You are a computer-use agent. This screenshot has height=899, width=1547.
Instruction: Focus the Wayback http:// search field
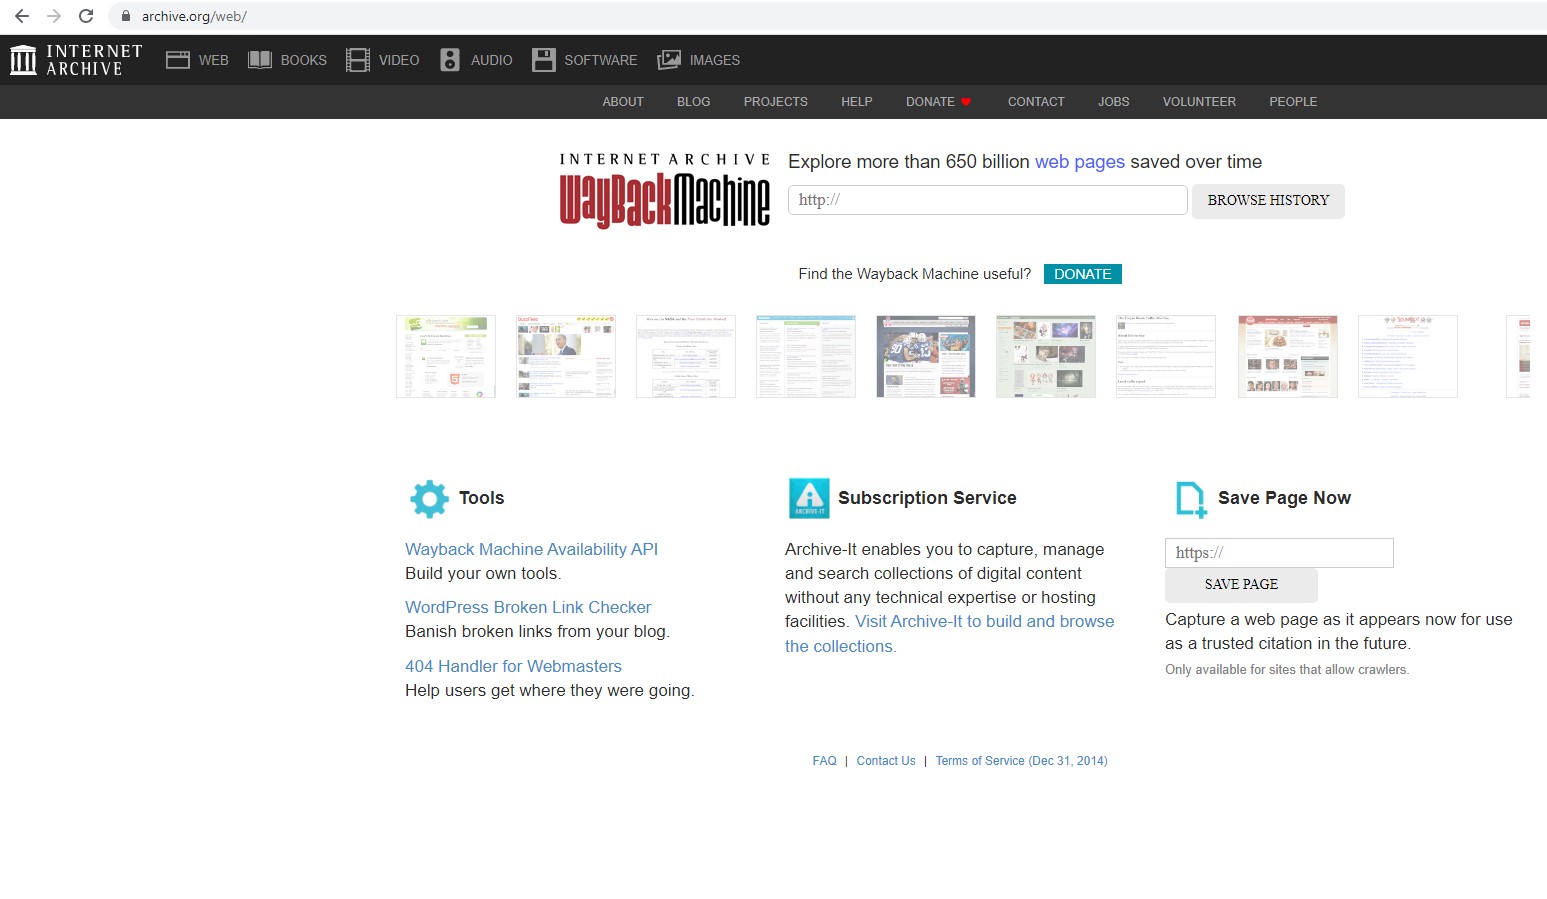click(x=988, y=200)
